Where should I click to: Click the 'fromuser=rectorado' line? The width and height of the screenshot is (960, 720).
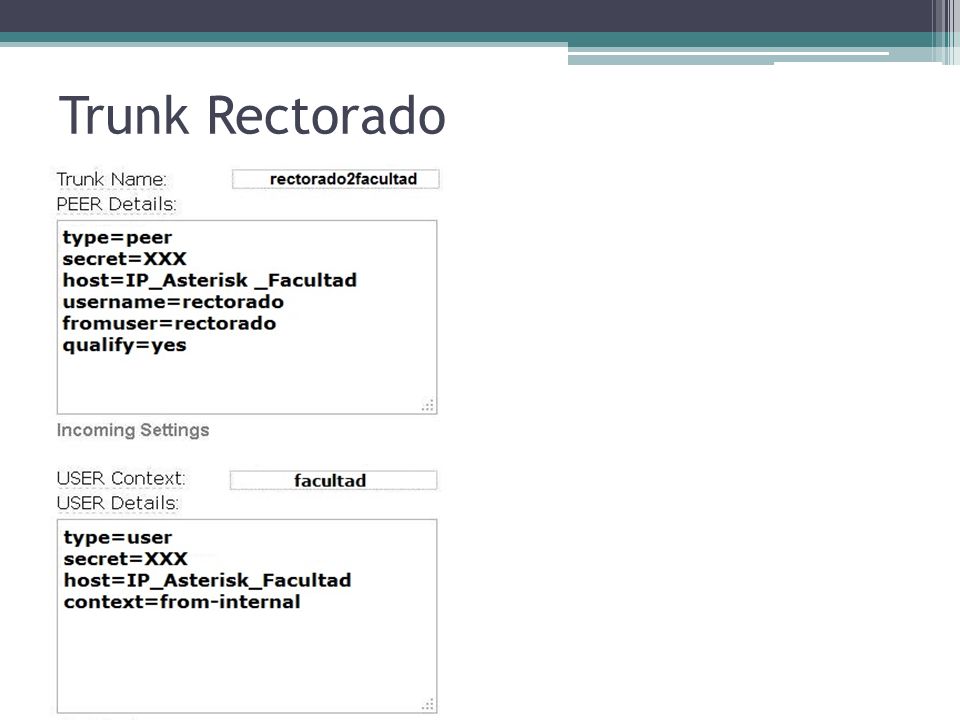[169, 323]
